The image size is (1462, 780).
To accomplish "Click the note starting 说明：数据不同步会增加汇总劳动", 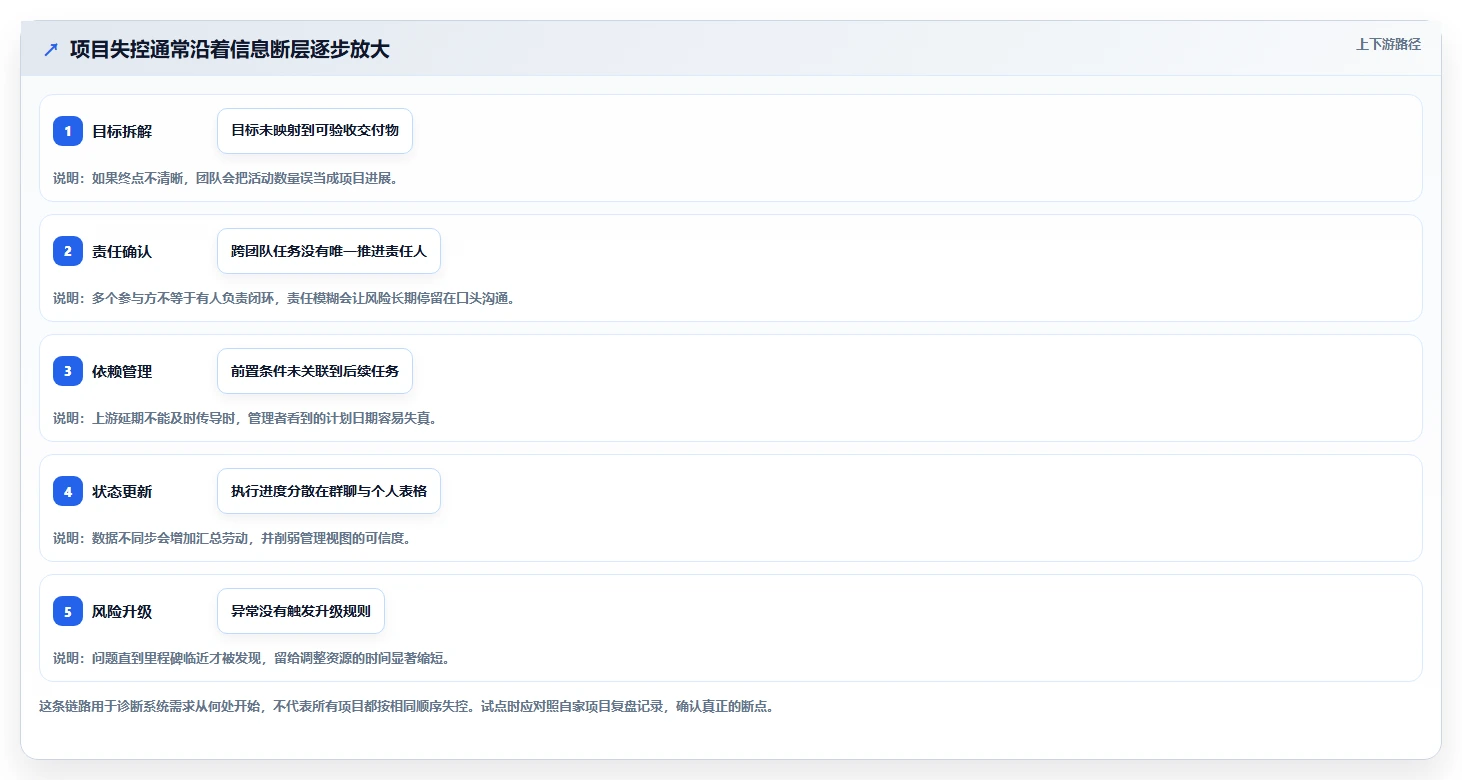I will [x=233, y=538].
